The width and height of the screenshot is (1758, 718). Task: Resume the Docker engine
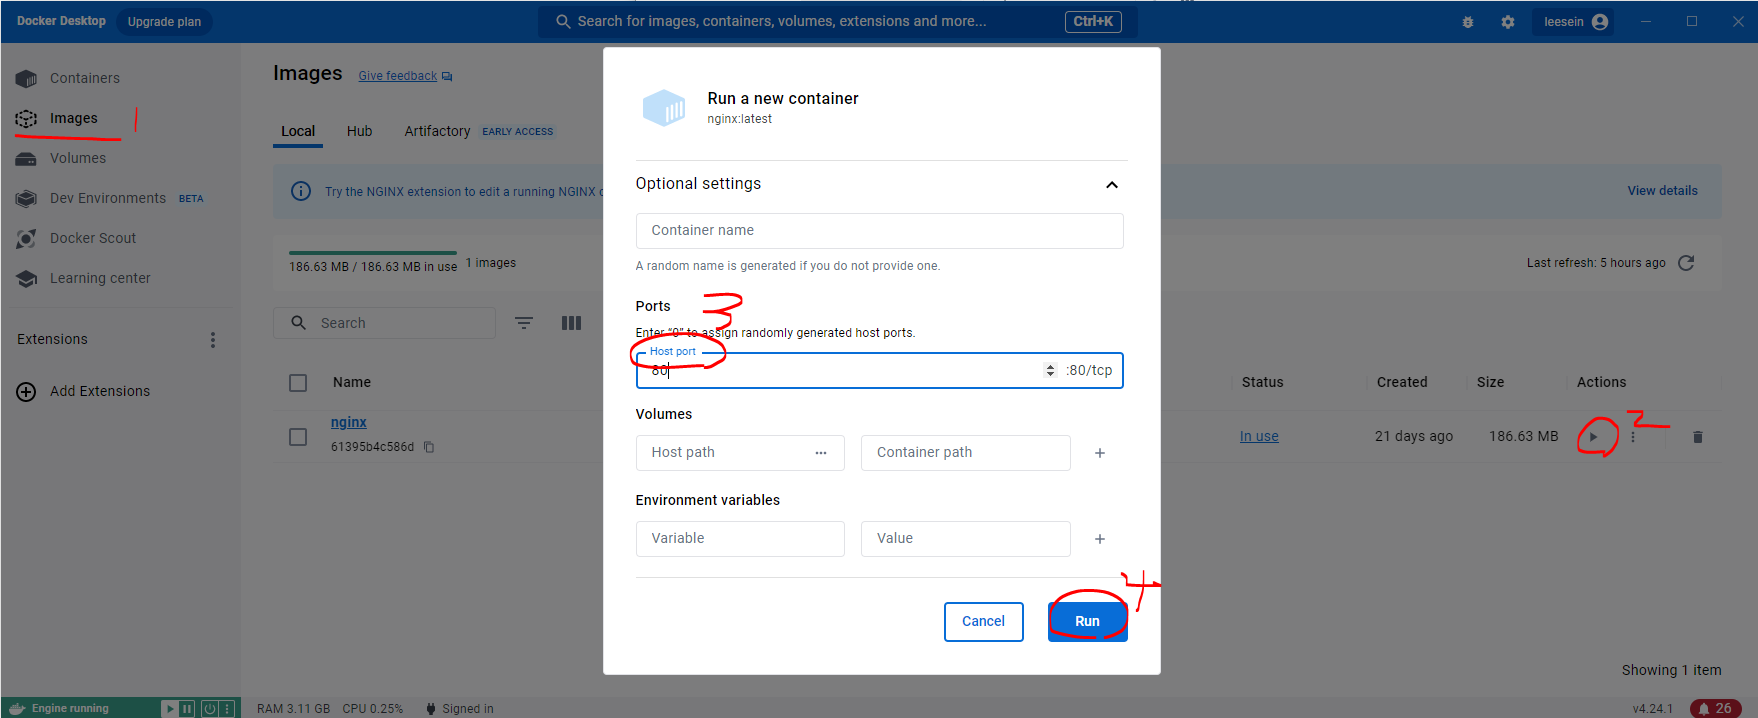[x=170, y=708]
